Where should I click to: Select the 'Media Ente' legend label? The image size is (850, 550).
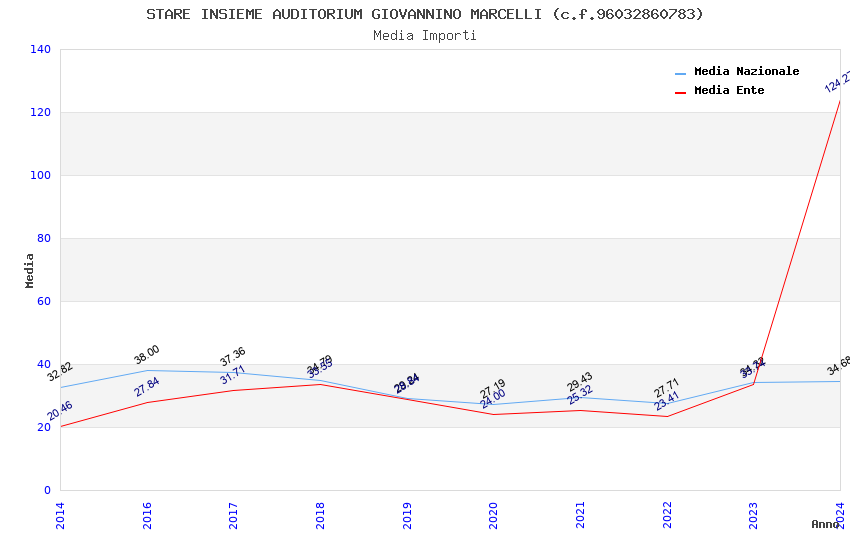click(x=729, y=90)
